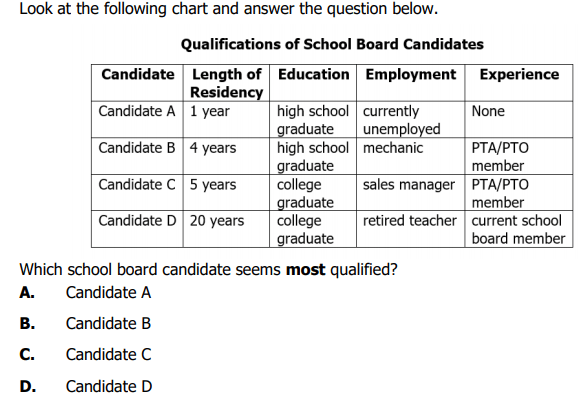Screen dimensions: 578x402
Task: Select answer C. Candidate C
Action: [x=85, y=354]
